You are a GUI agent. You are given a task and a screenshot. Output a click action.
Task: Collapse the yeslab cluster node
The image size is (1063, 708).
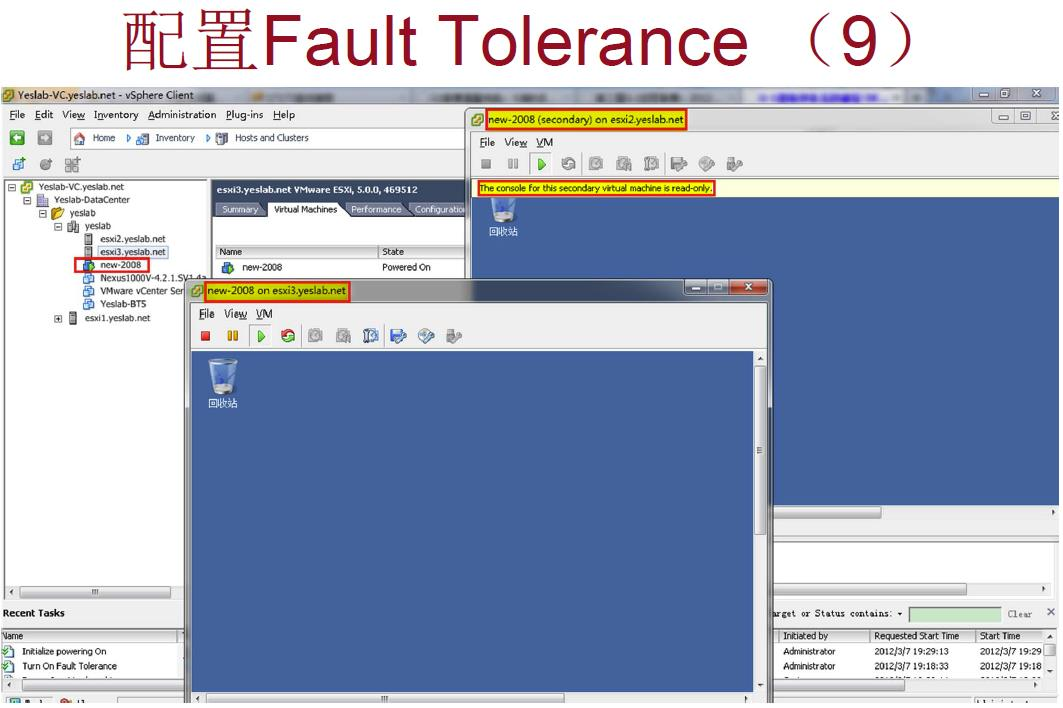pyautogui.click(x=58, y=226)
